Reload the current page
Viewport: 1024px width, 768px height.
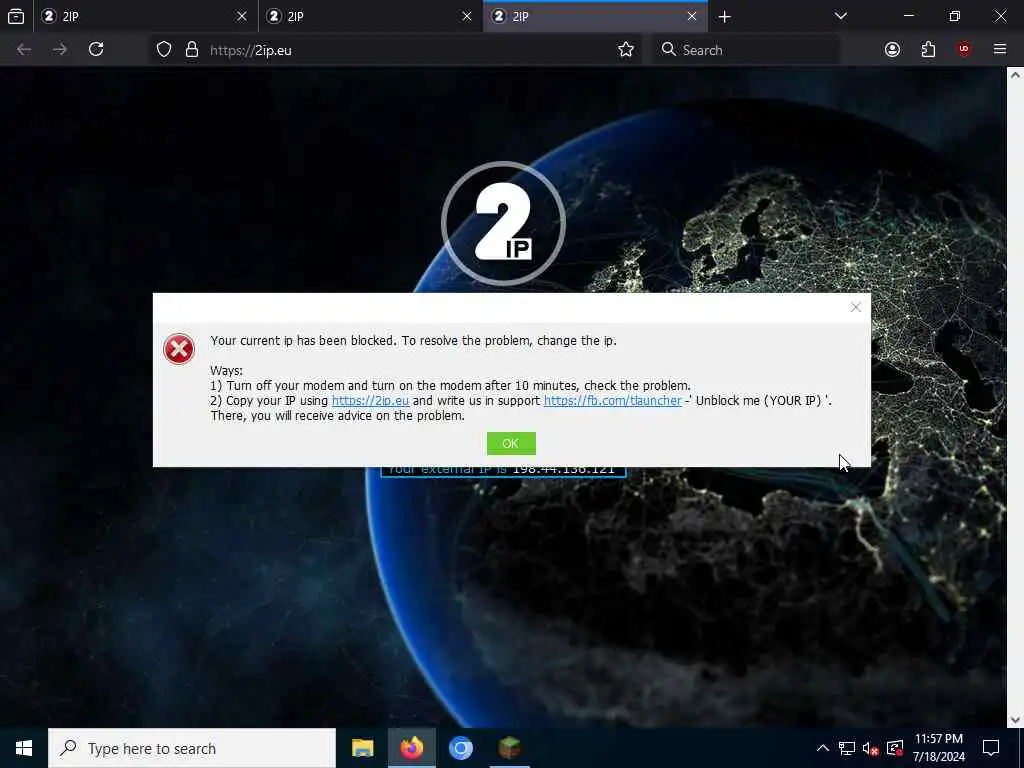96,50
